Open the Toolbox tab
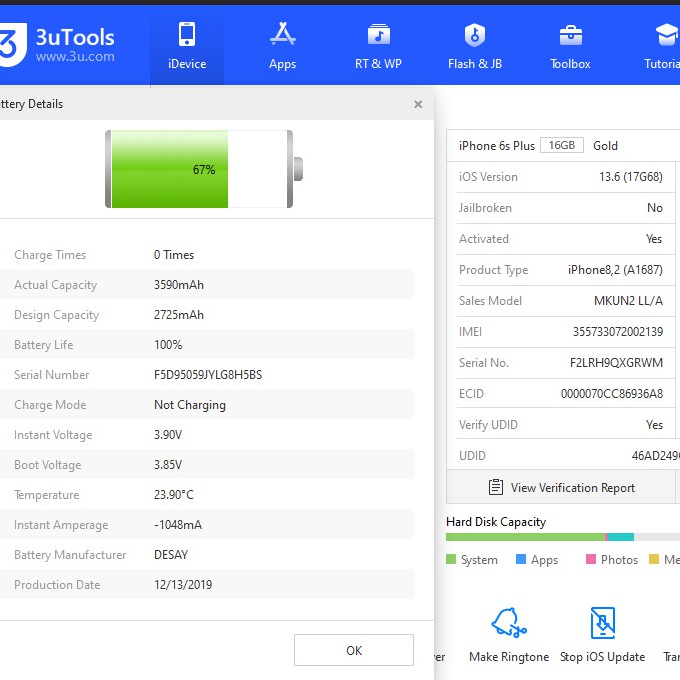Viewport: 680px width, 680px height. (570, 46)
